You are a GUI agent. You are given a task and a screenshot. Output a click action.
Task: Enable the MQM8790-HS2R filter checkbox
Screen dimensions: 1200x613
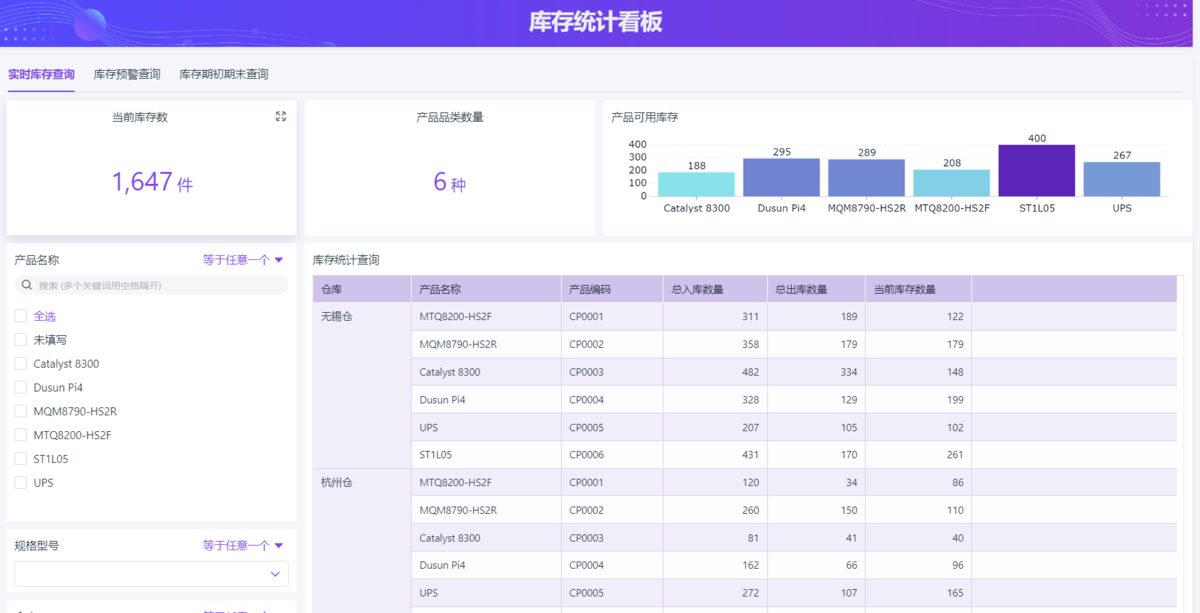[x=21, y=411]
